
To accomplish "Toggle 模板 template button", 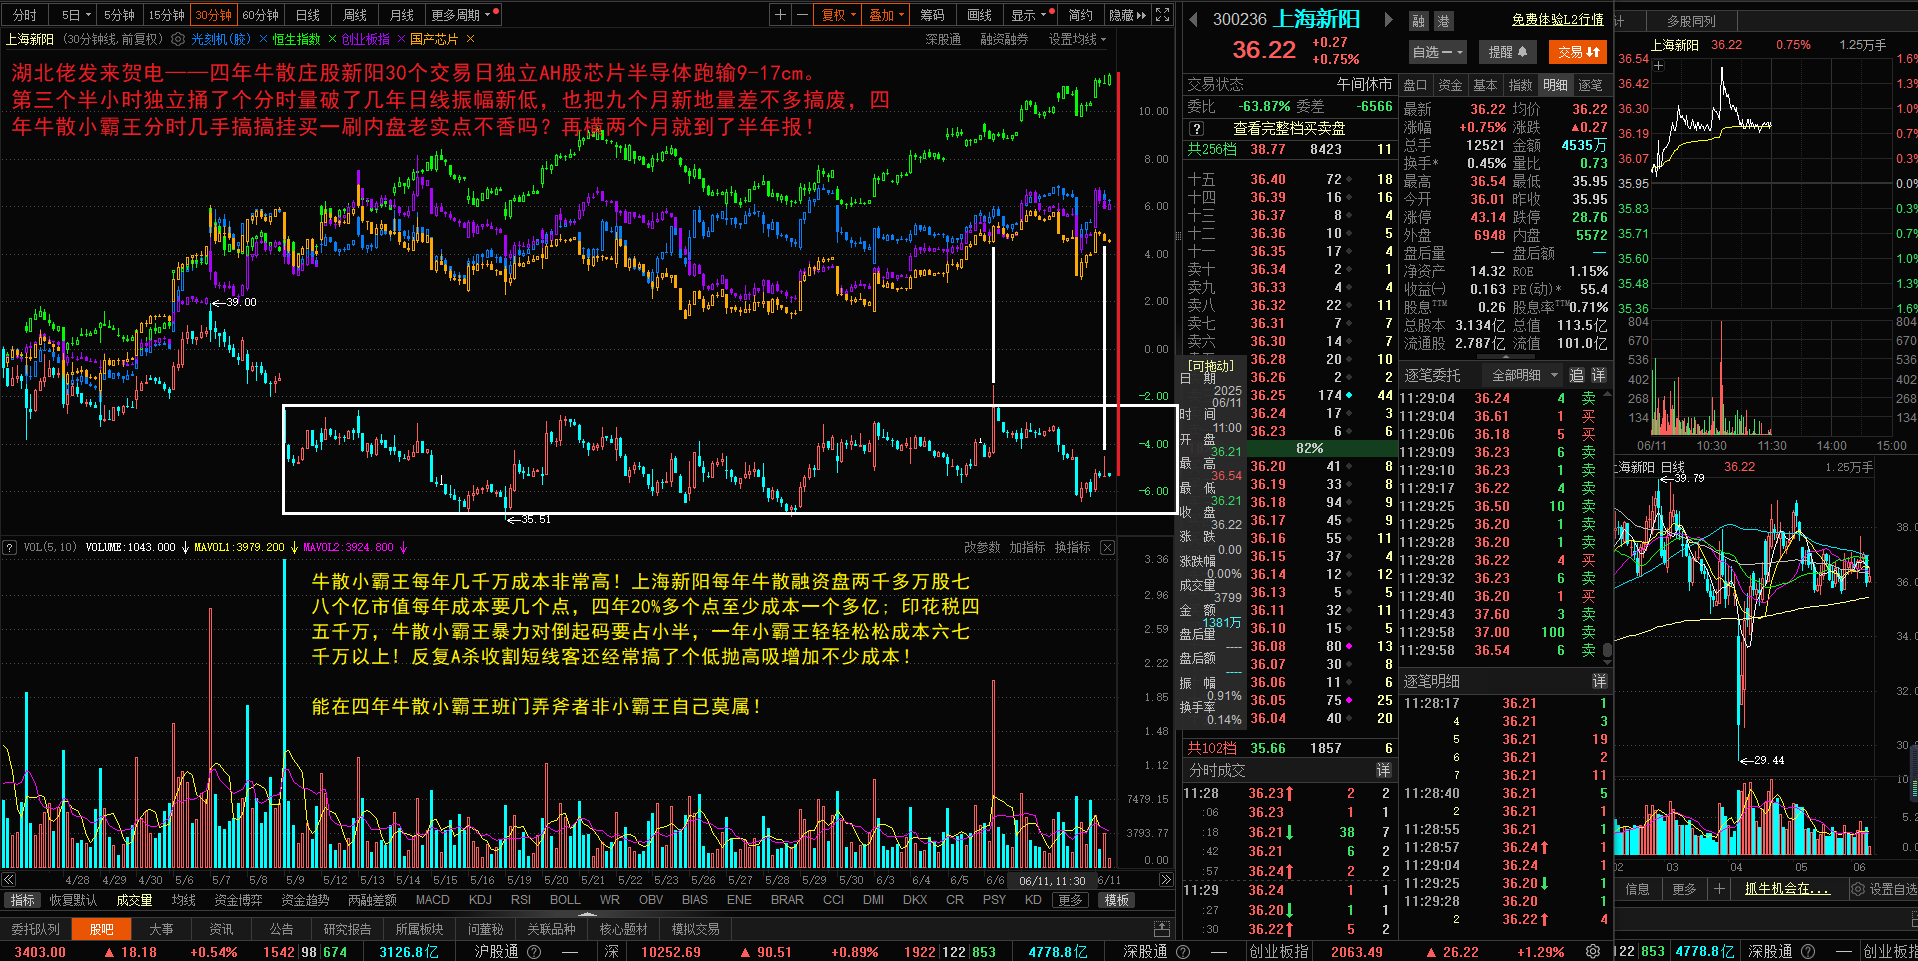I will tap(1116, 900).
